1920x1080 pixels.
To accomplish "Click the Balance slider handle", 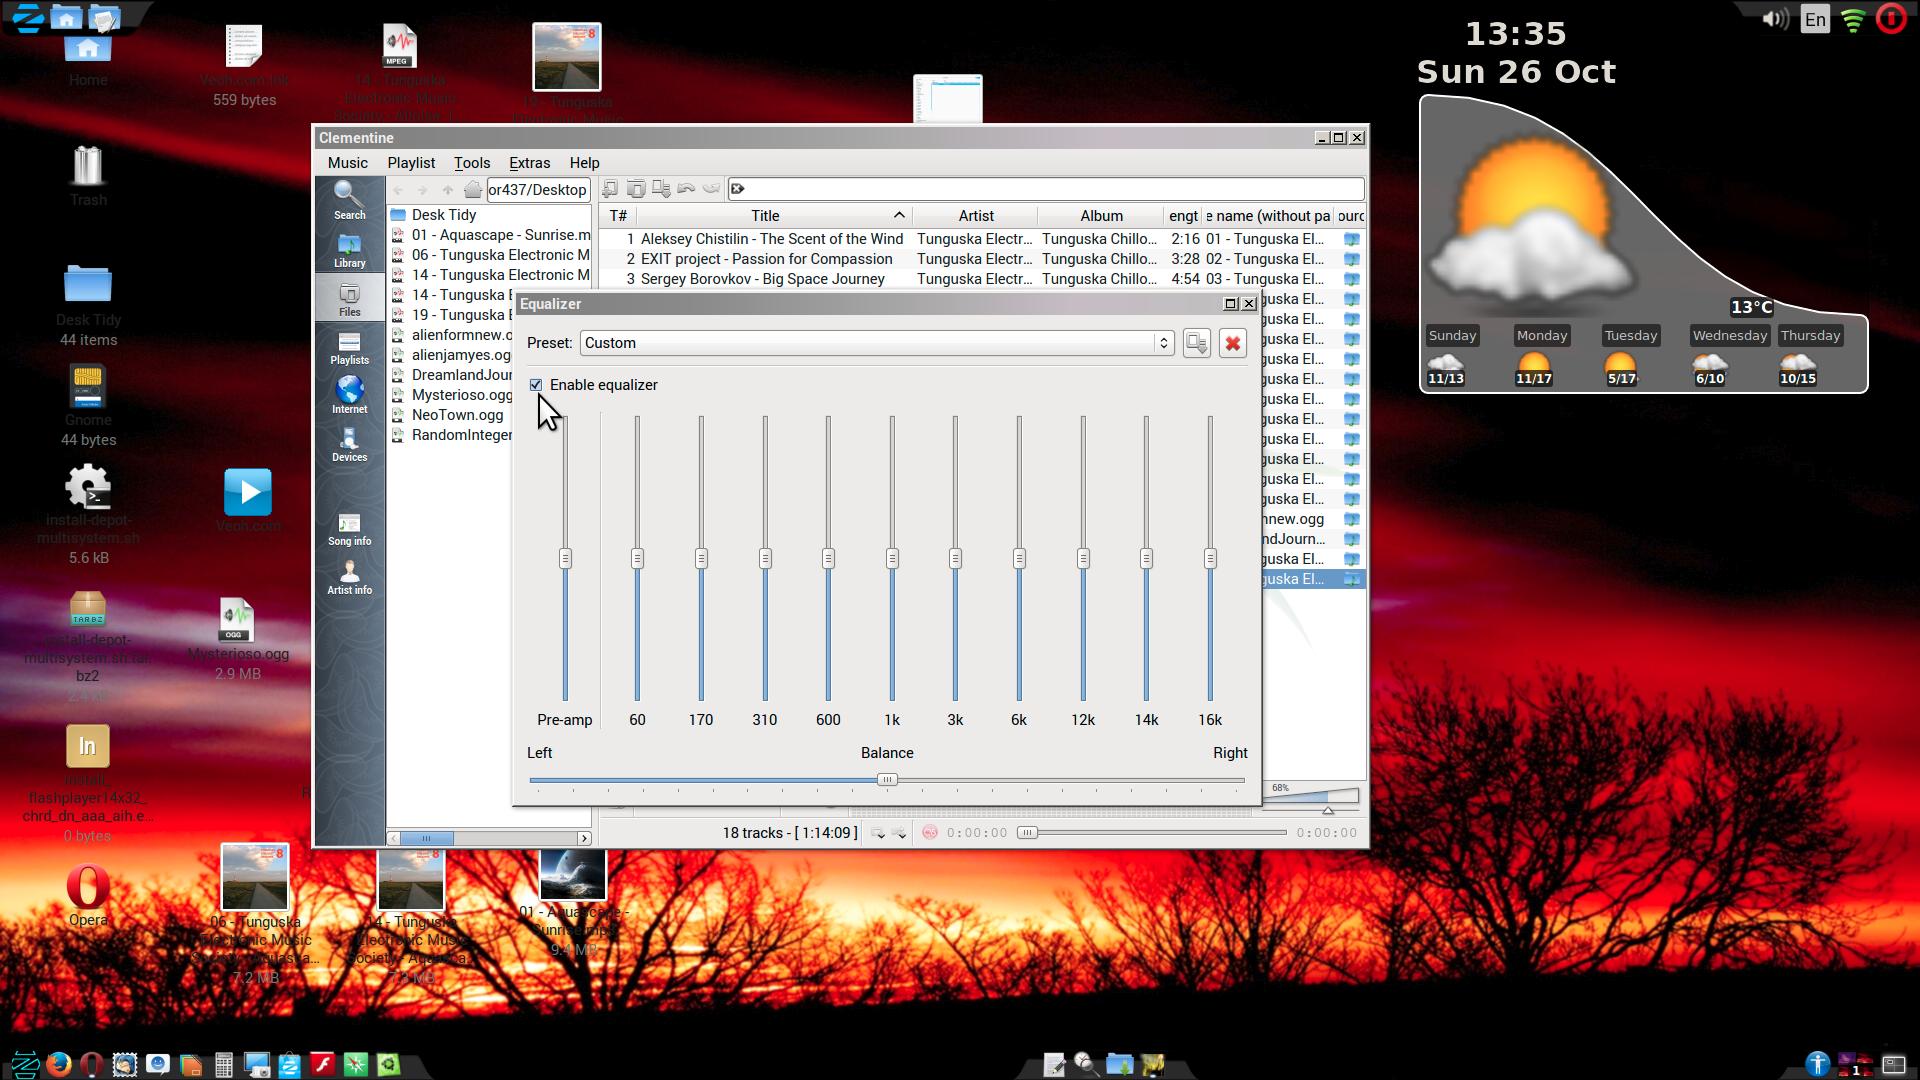I will 887,780.
